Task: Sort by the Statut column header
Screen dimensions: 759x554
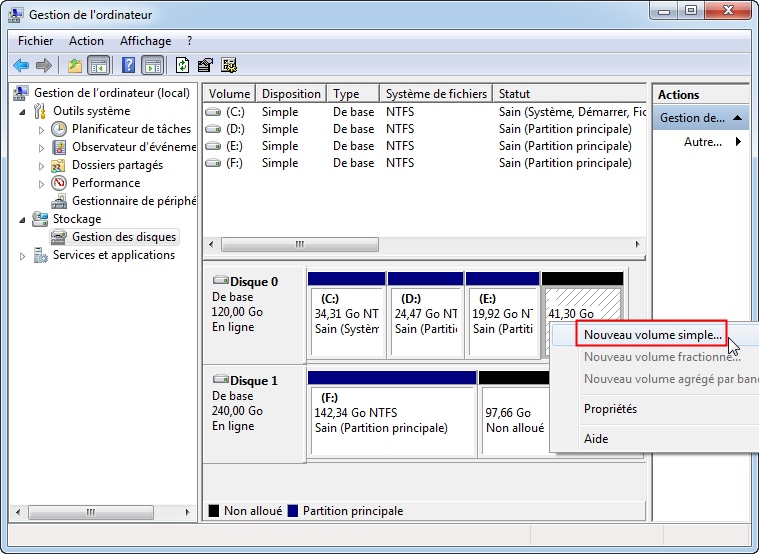Action: [569, 93]
